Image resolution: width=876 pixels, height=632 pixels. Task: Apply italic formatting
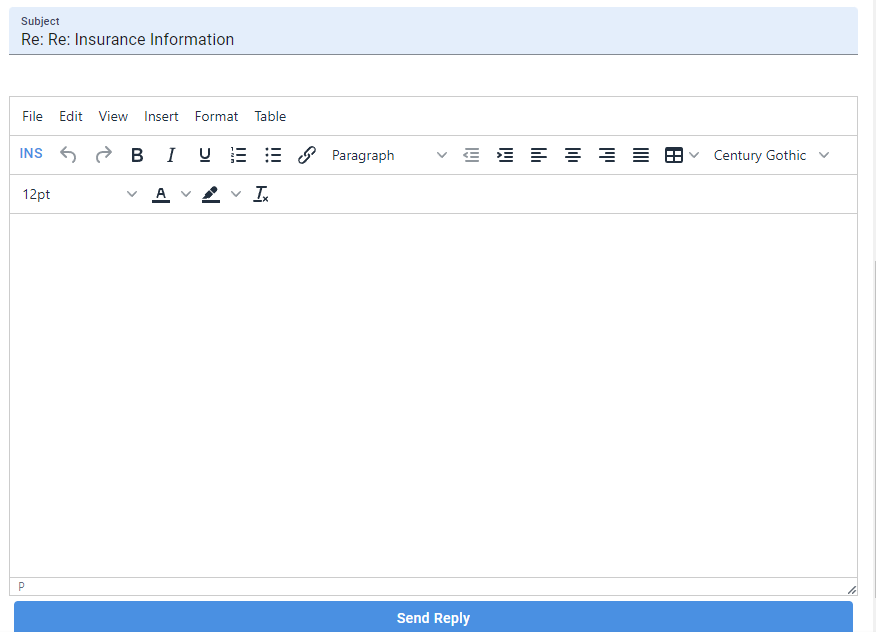171,155
